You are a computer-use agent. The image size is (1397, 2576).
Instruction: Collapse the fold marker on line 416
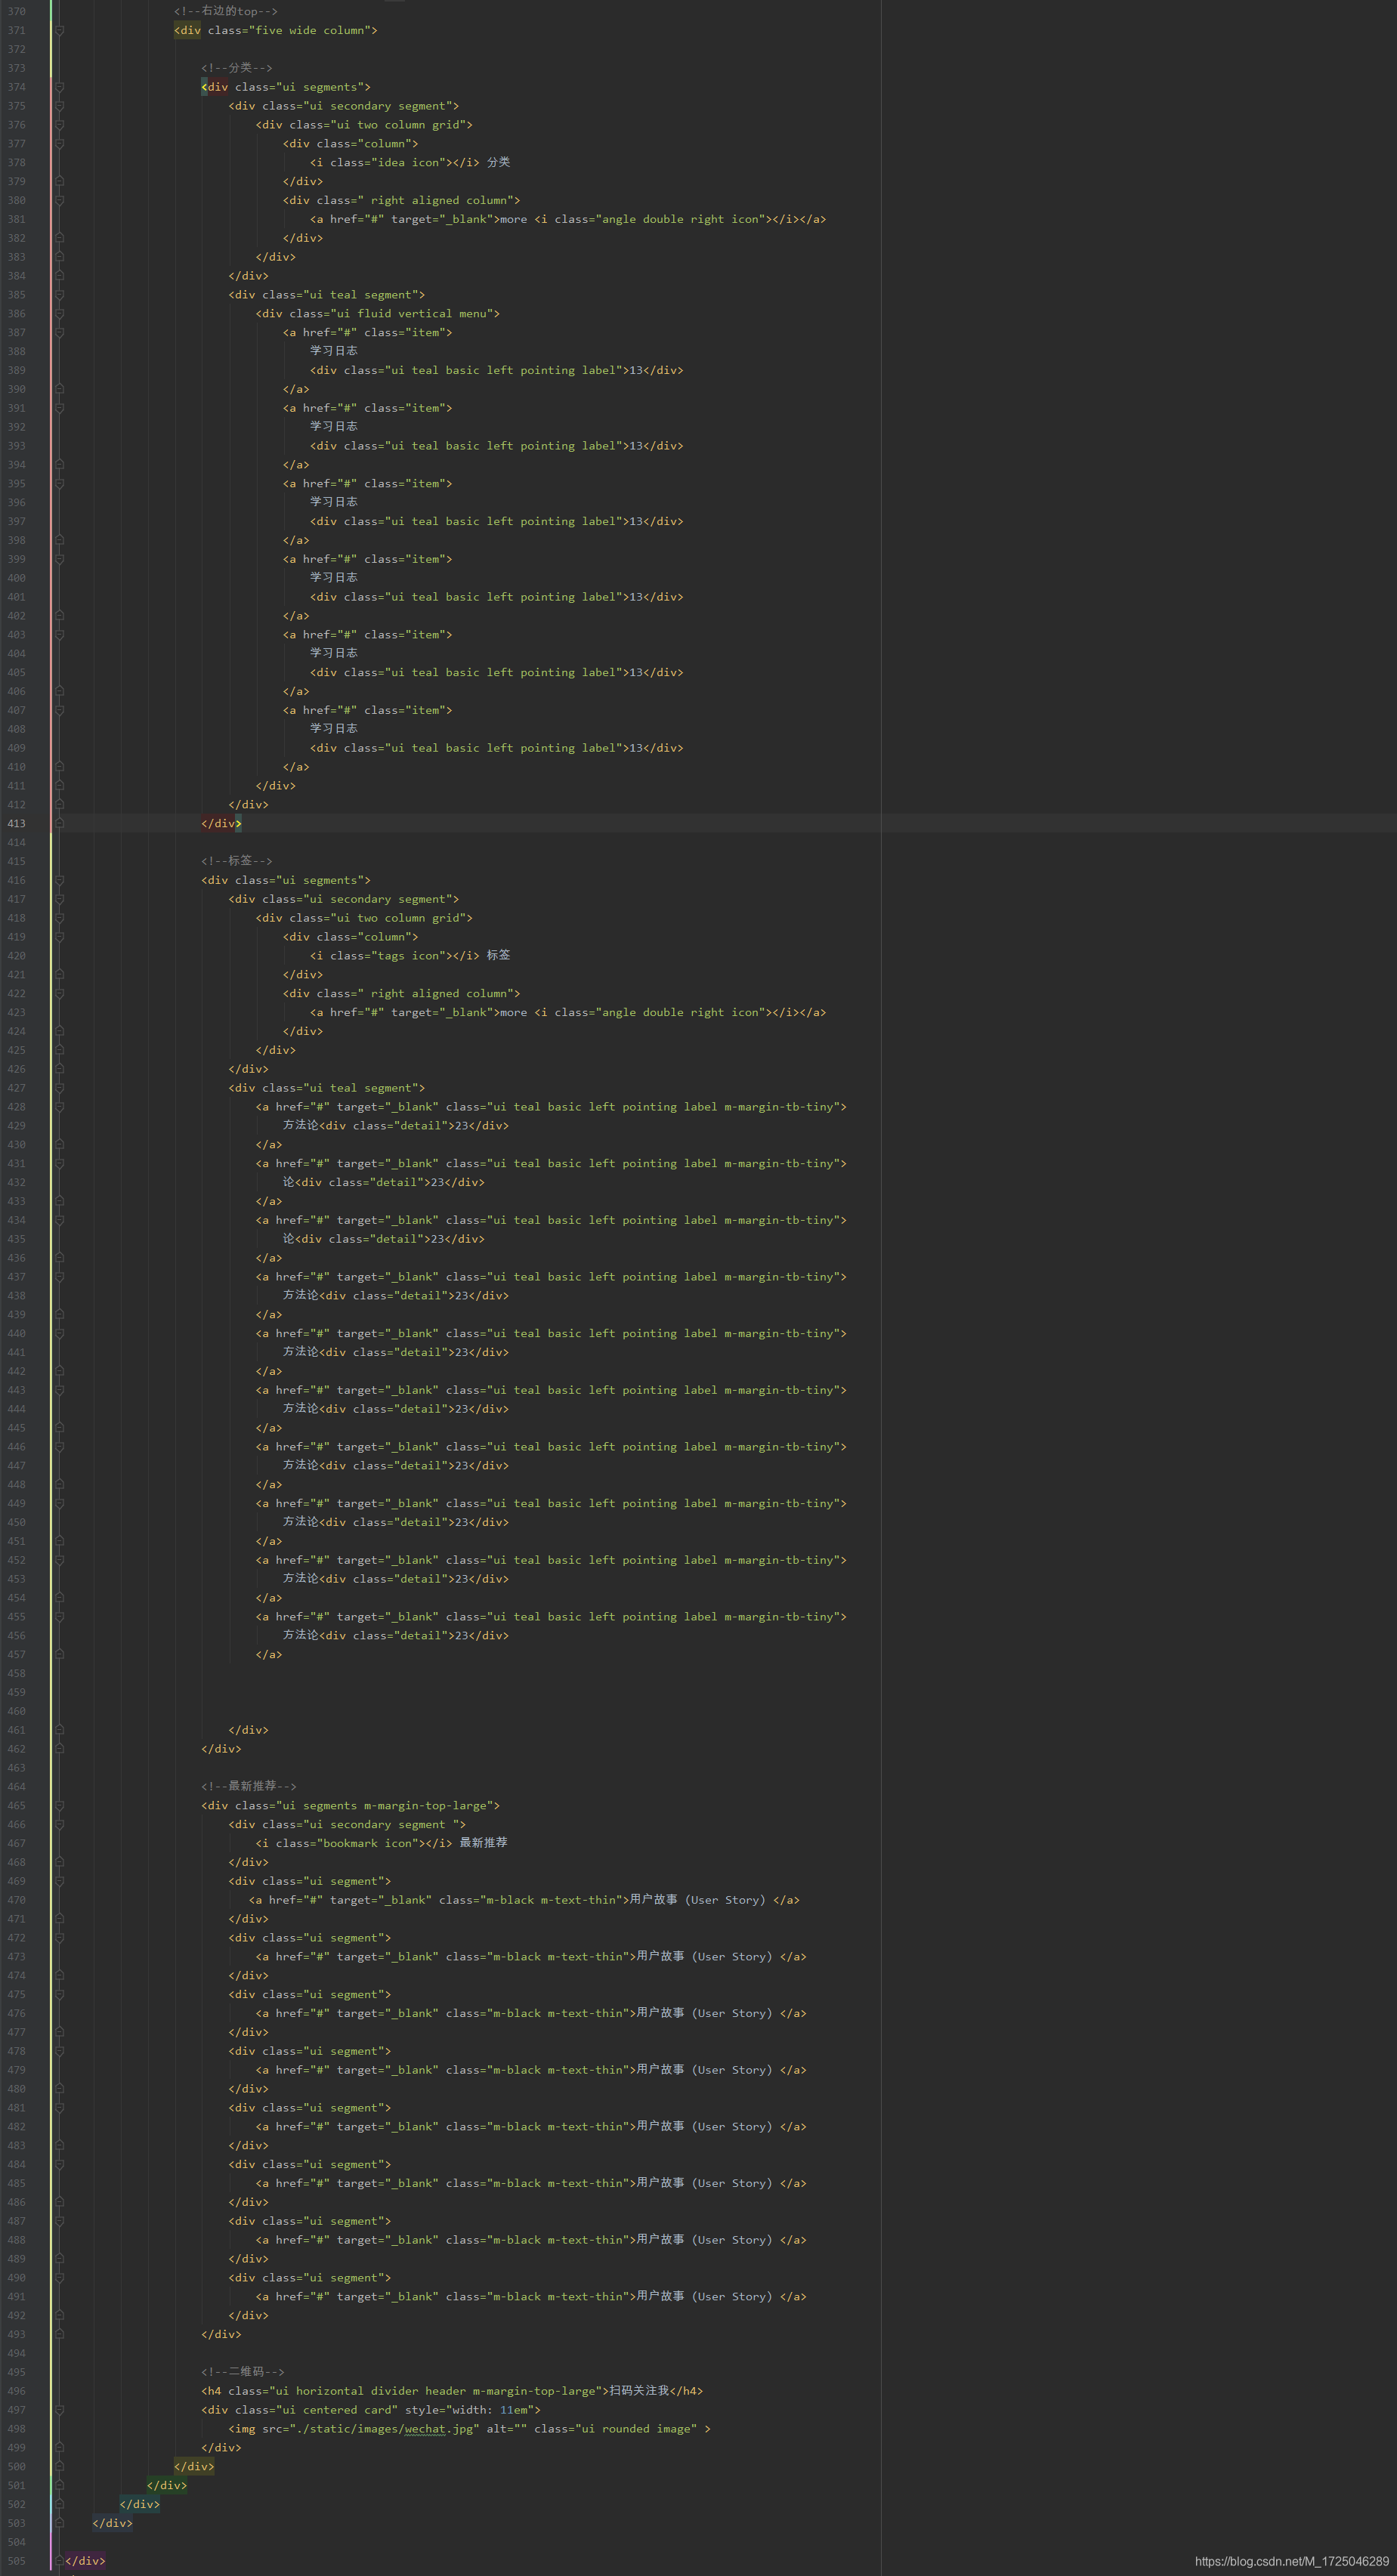point(59,880)
